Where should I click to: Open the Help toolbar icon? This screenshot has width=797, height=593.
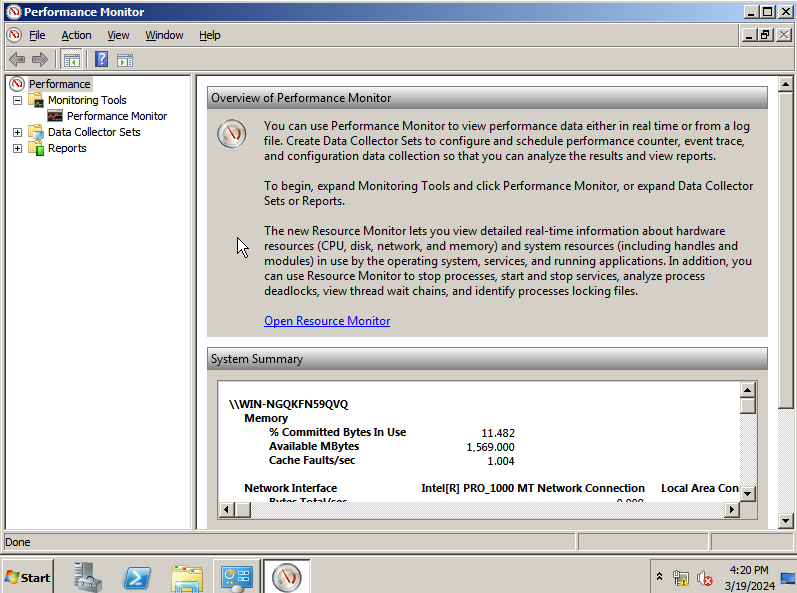(102, 59)
